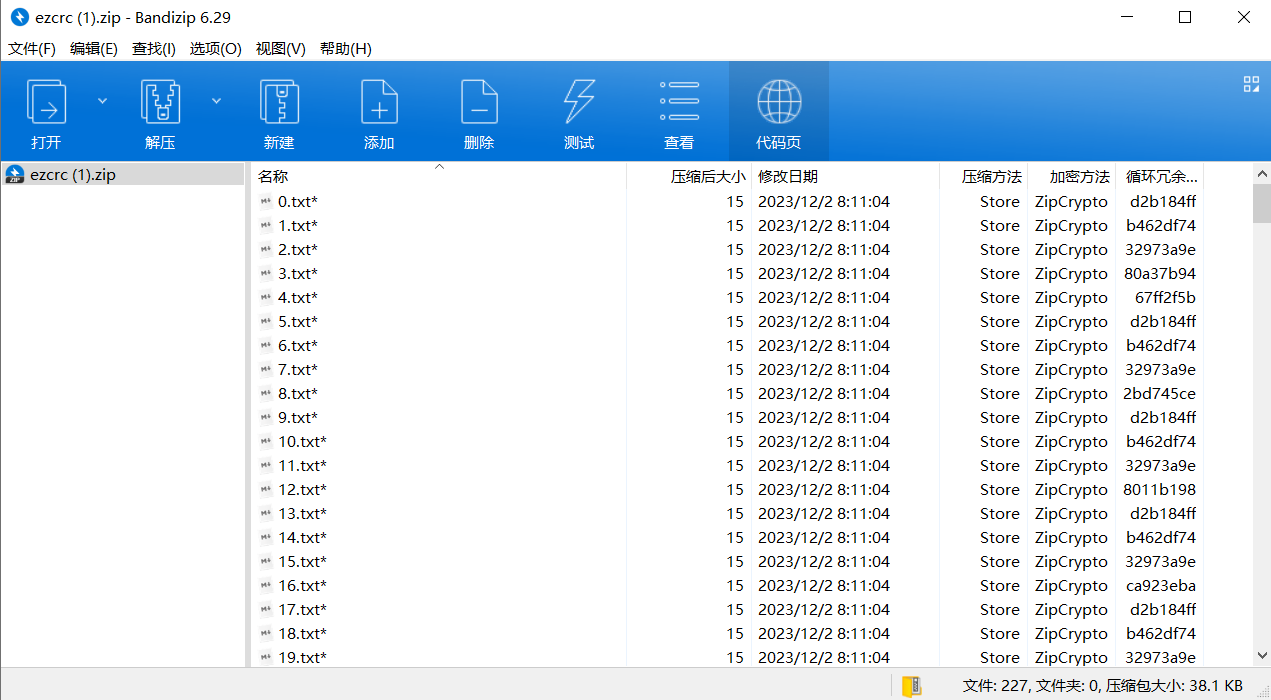The width and height of the screenshot is (1271, 700).
Task: Click the Code page (代码页) globe icon
Action: pyautogui.click(x=779, y=101)
